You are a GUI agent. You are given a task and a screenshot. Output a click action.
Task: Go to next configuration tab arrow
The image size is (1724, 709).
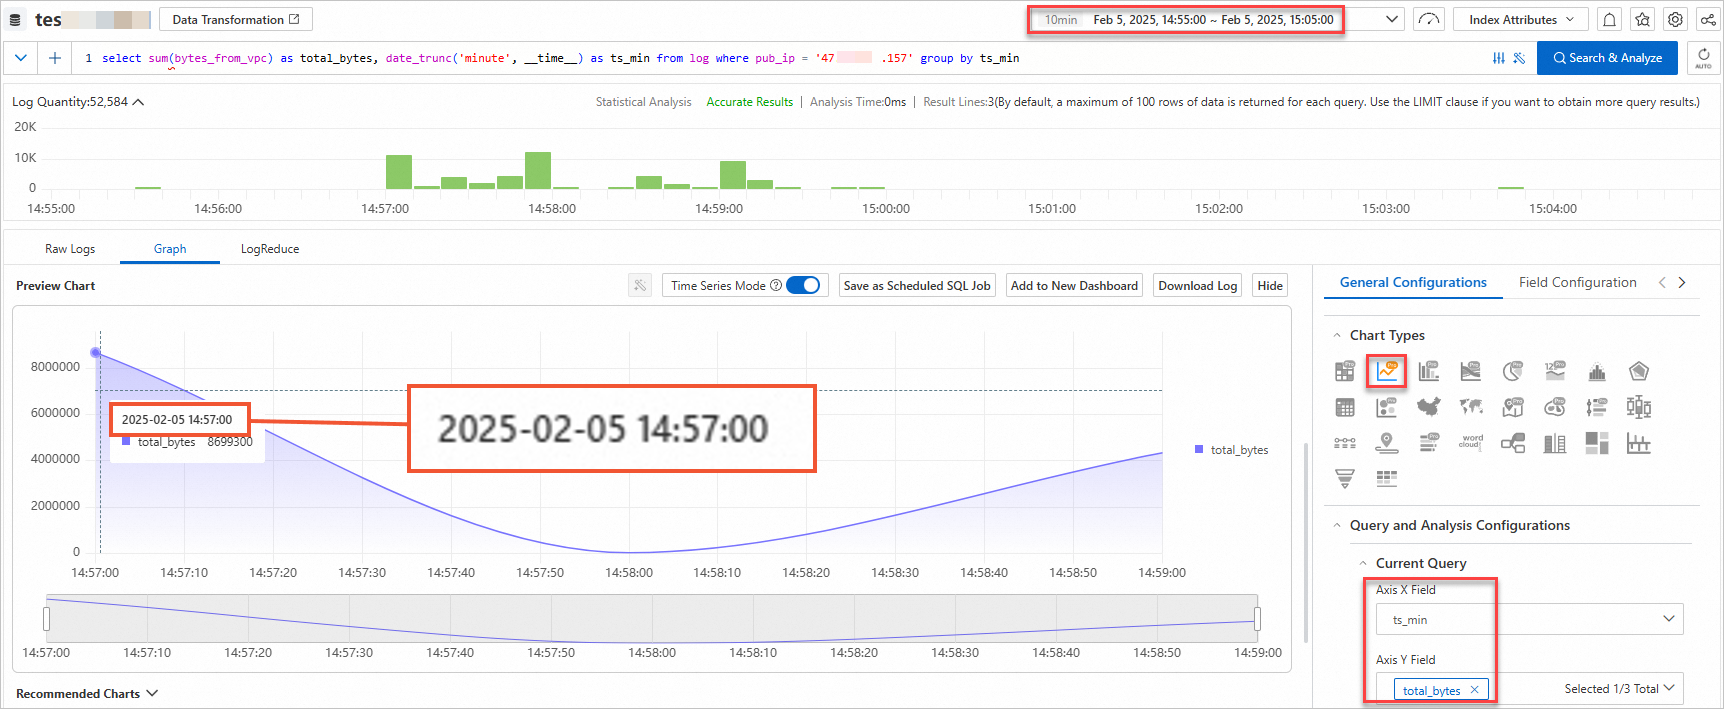[1682, 282]
